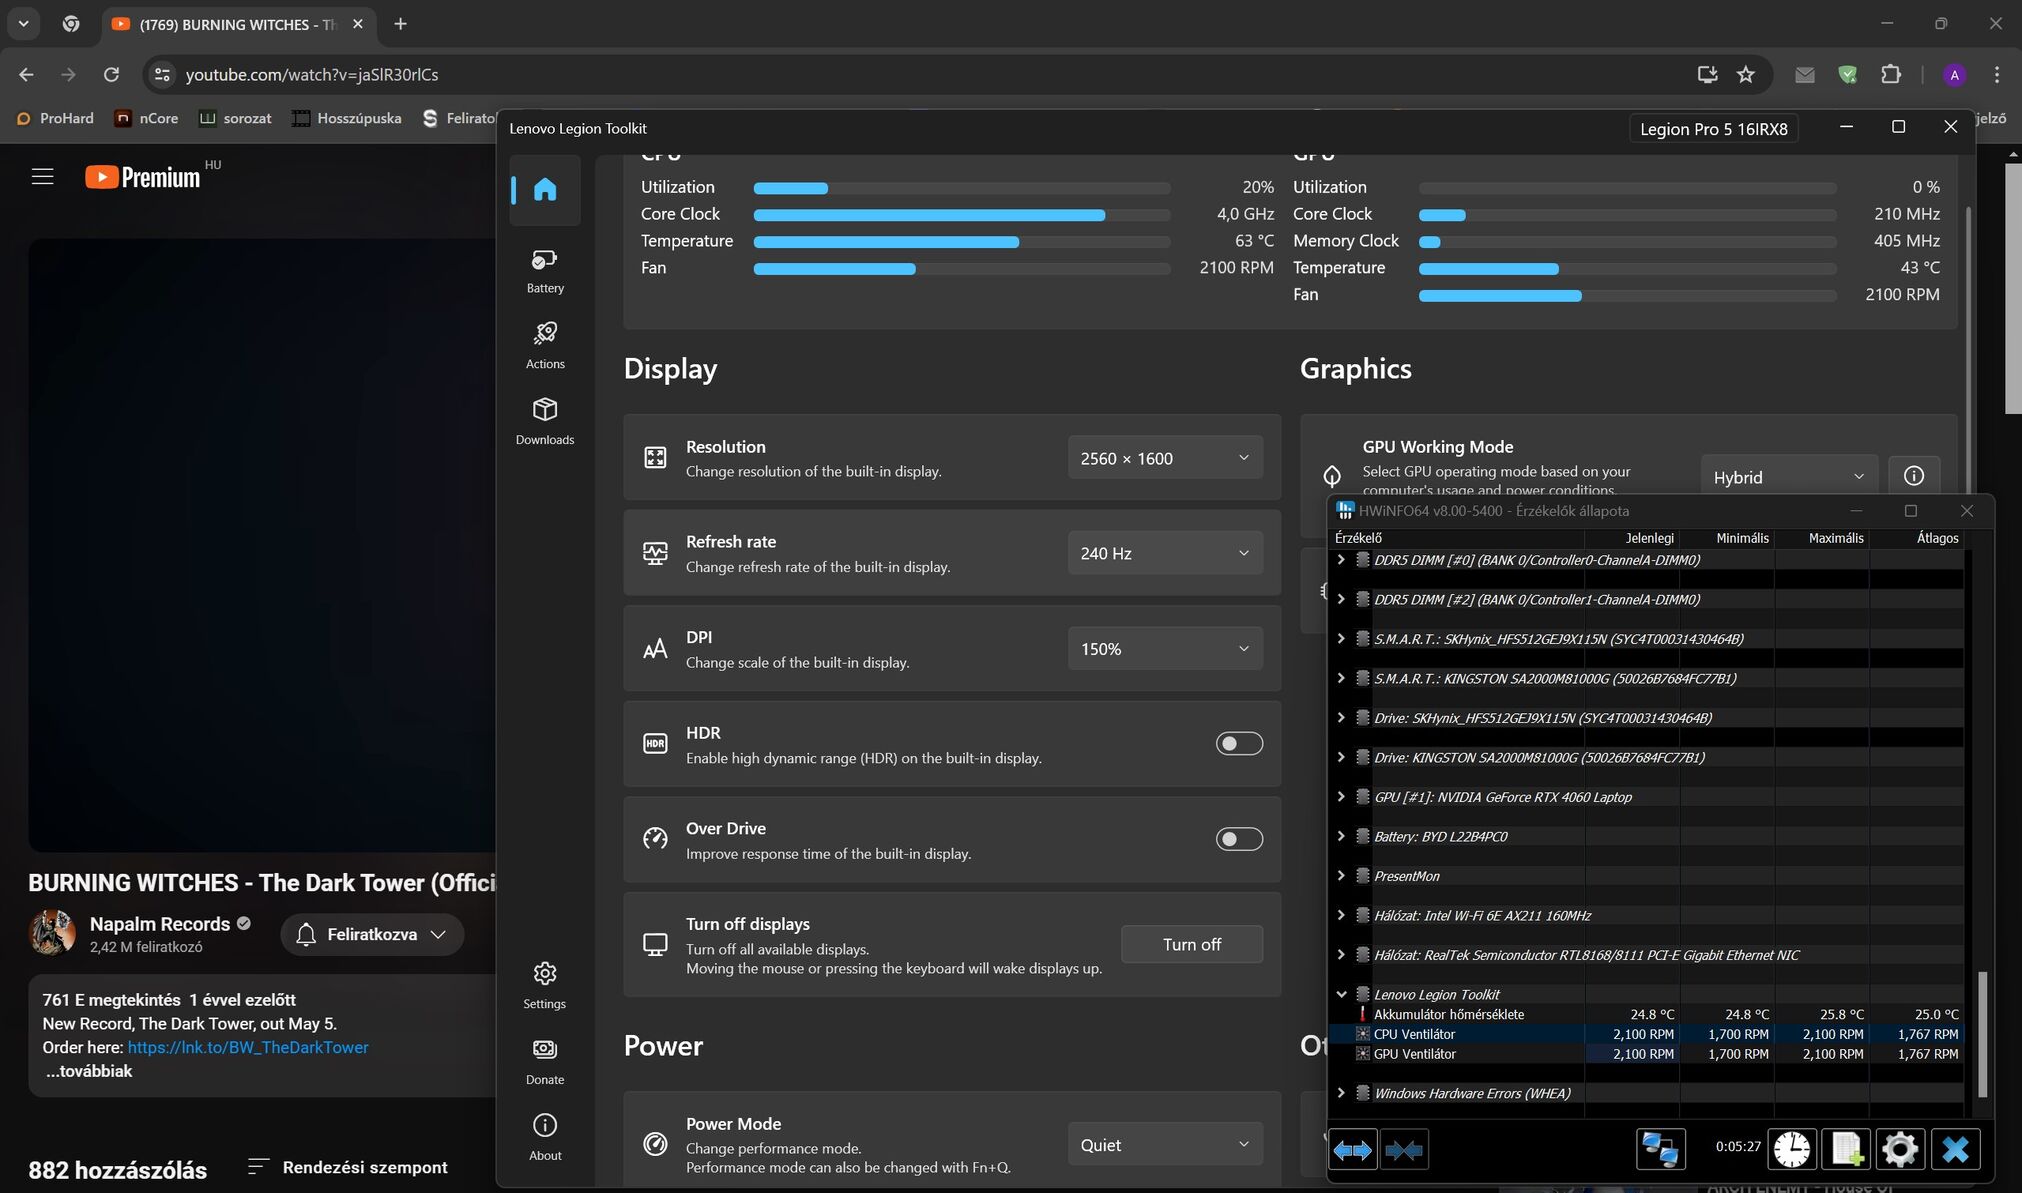Image resolution: width=2022 pixels, height=1193 pixels.
Task: Expand description with ...továbbiak
Action: [89, 1071]
